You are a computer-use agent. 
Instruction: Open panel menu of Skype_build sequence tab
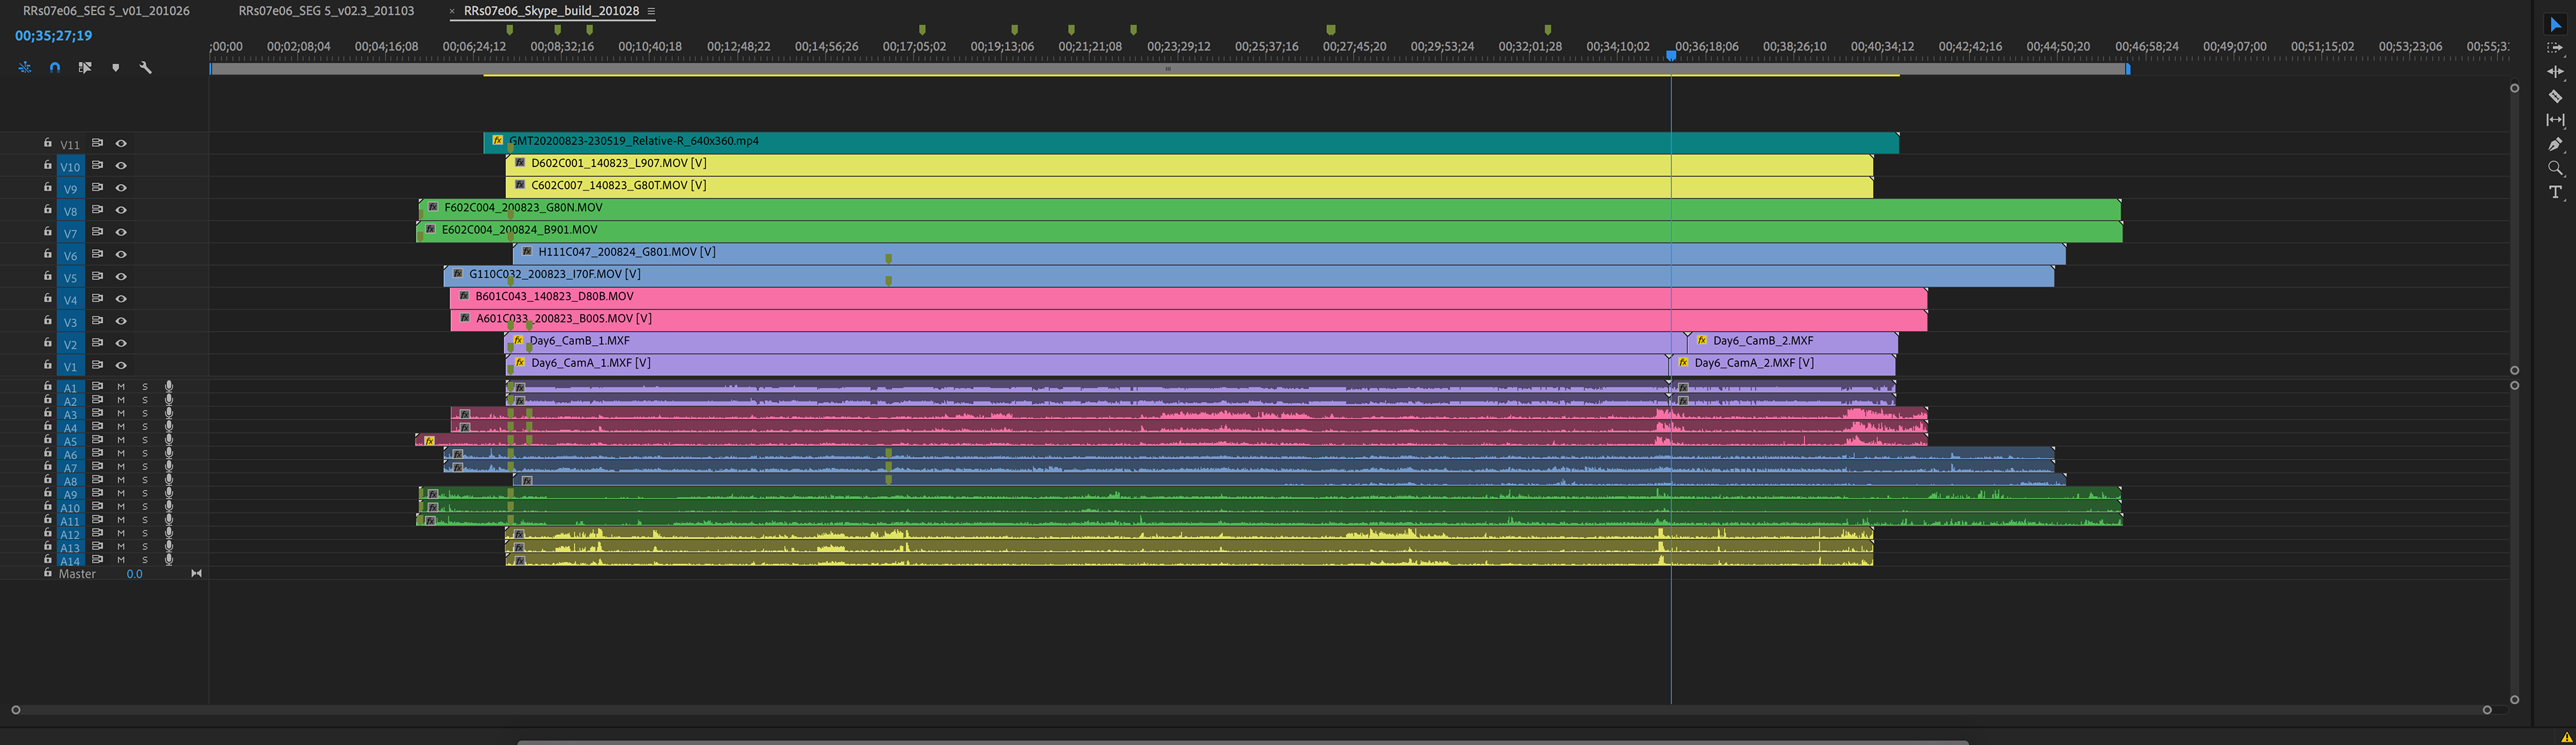click(651, 11)
